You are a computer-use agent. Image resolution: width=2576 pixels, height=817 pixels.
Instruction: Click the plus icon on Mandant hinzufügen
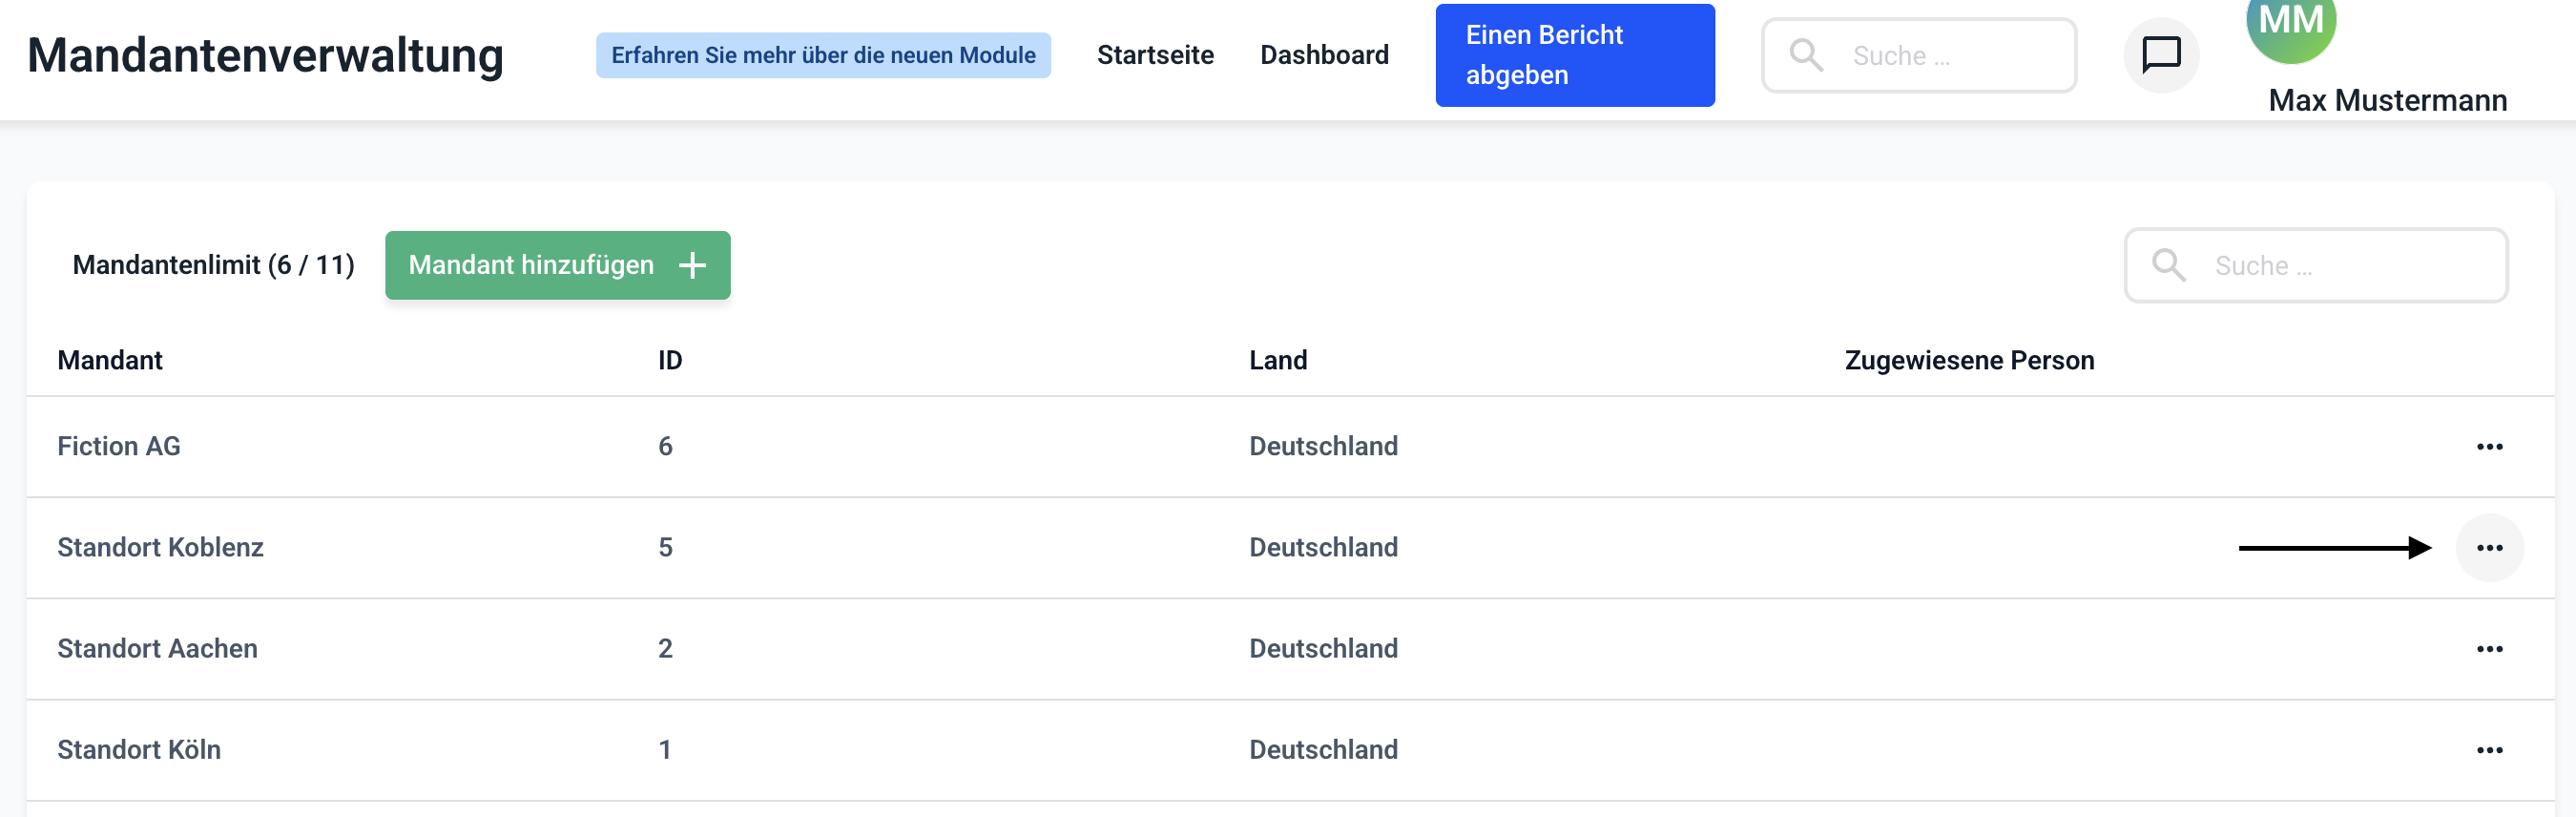click(x=692, y=265)
